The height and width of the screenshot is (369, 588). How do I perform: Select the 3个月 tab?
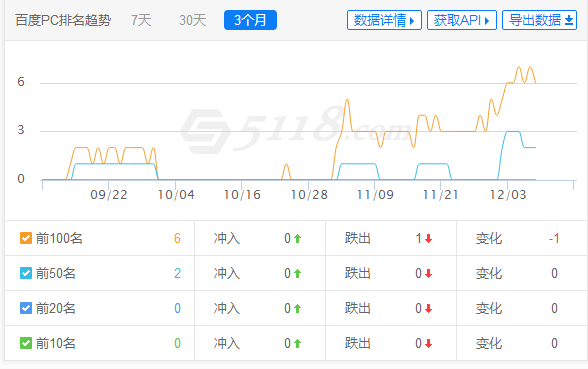coord(250,20)
